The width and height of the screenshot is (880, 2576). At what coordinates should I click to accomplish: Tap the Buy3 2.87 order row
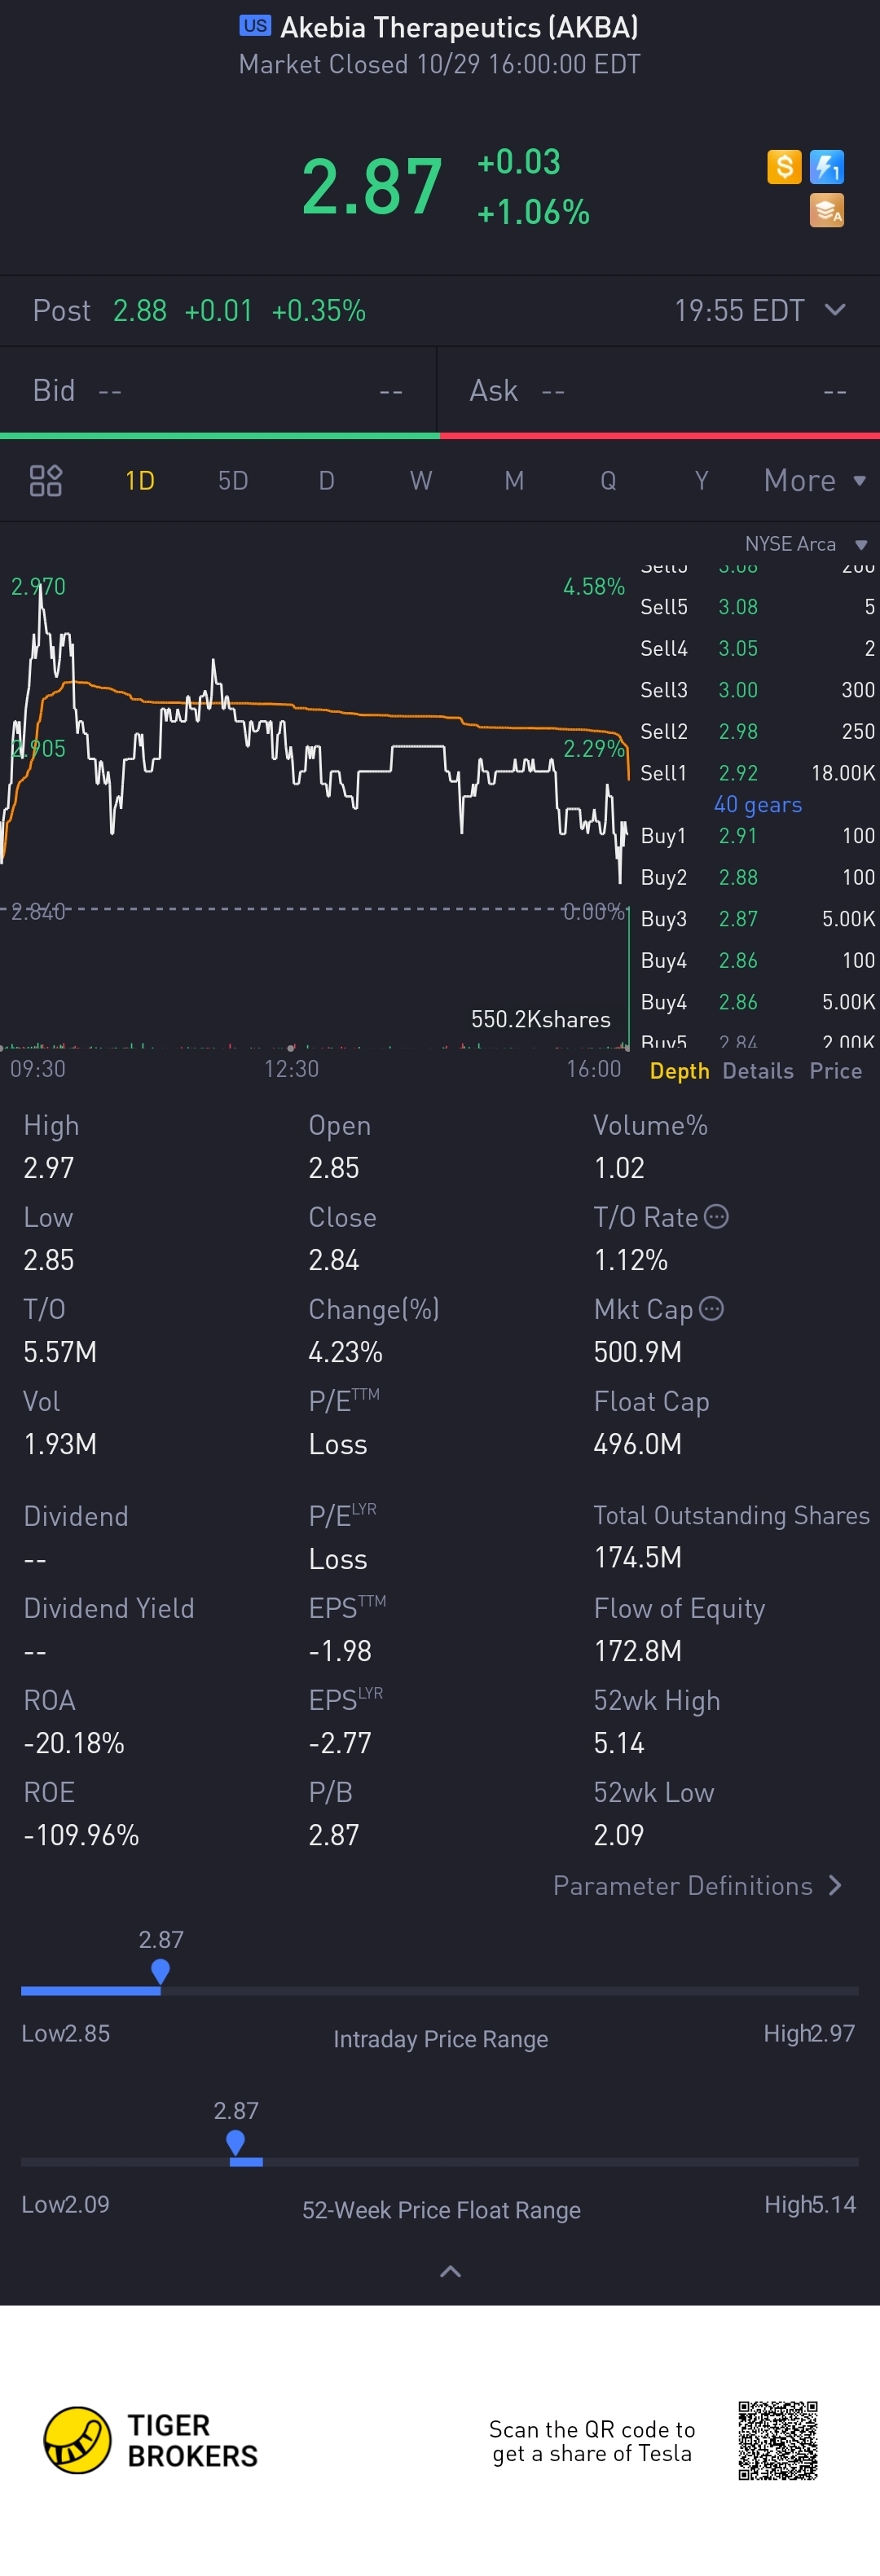757,918
